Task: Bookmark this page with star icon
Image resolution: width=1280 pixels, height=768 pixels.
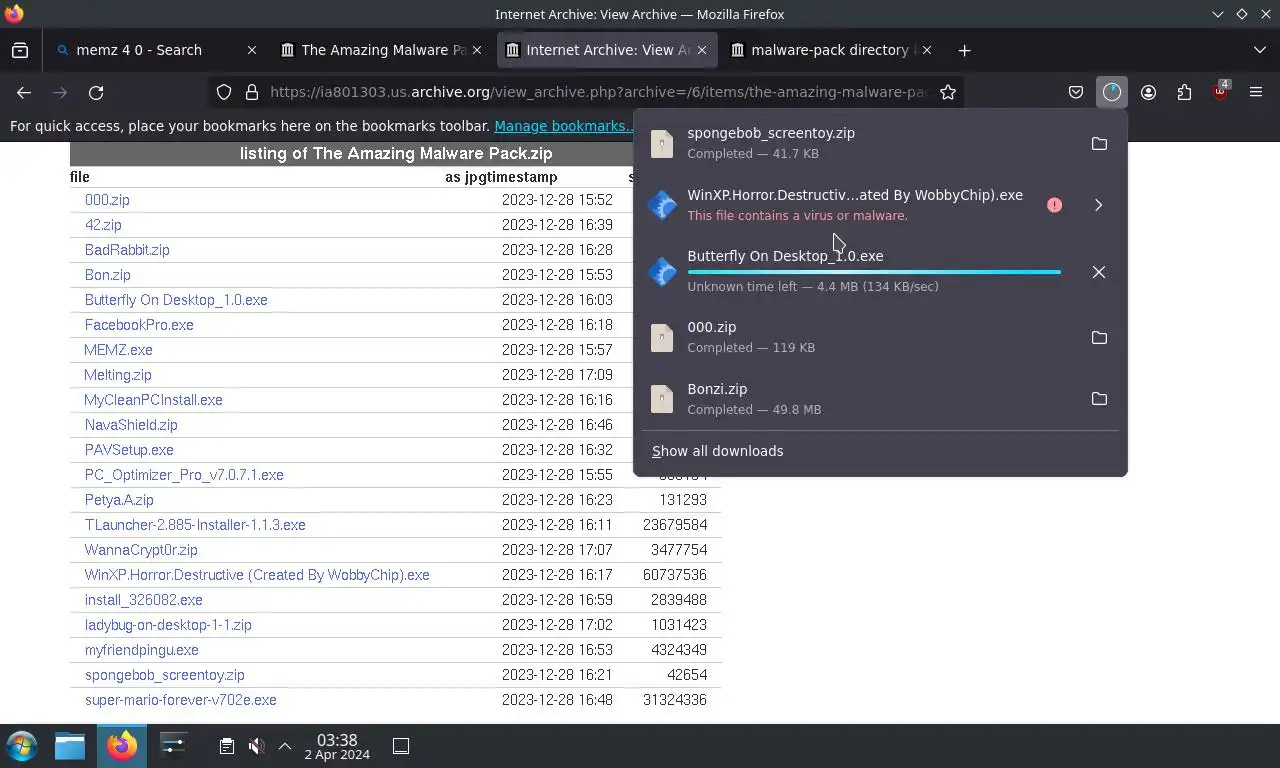Action: point(948,92)
